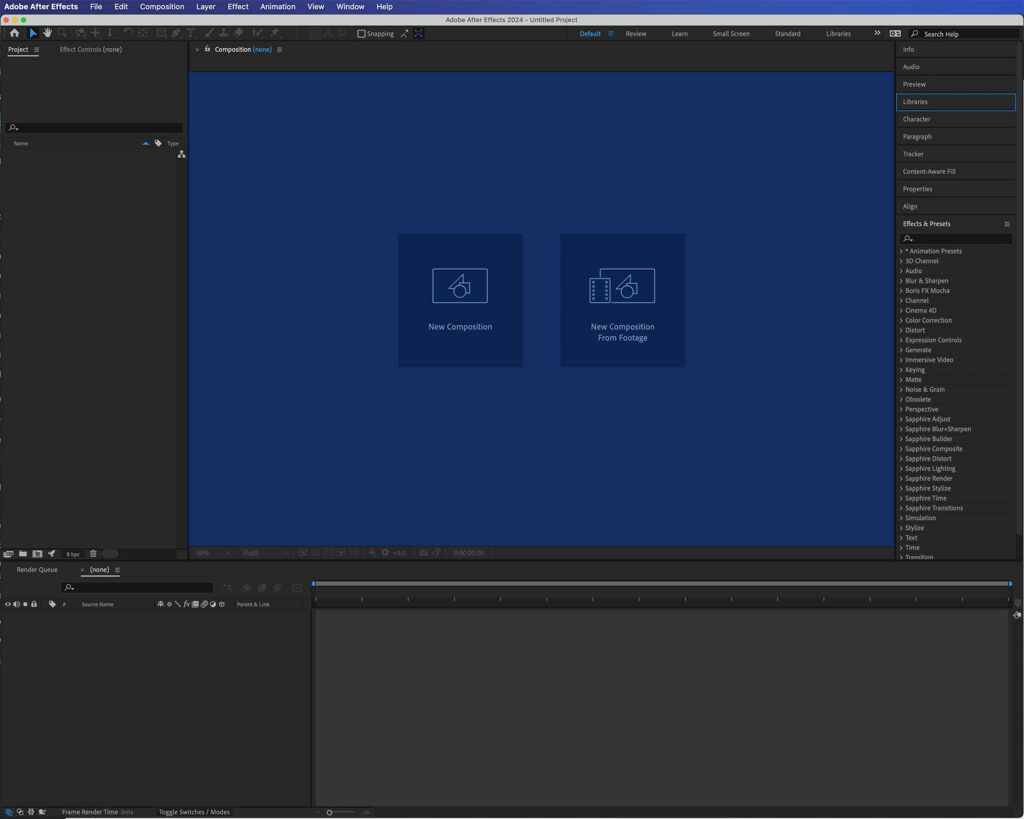Switch to the Learn workspace
Image resolution: width=1024 pixels, height=819 pixels.
[679, 34]
